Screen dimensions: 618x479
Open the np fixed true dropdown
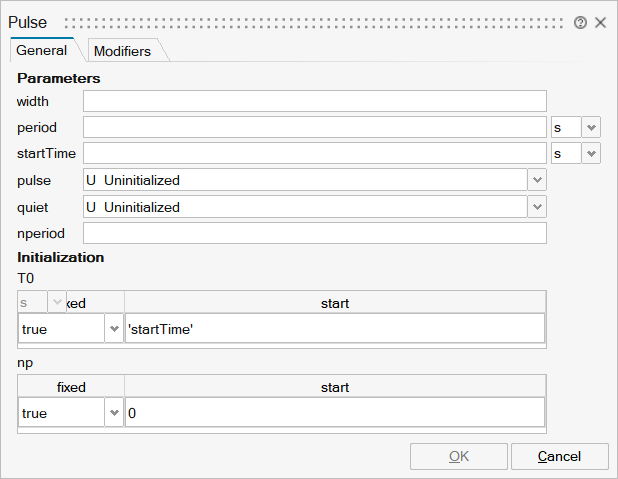coord(113,413)
